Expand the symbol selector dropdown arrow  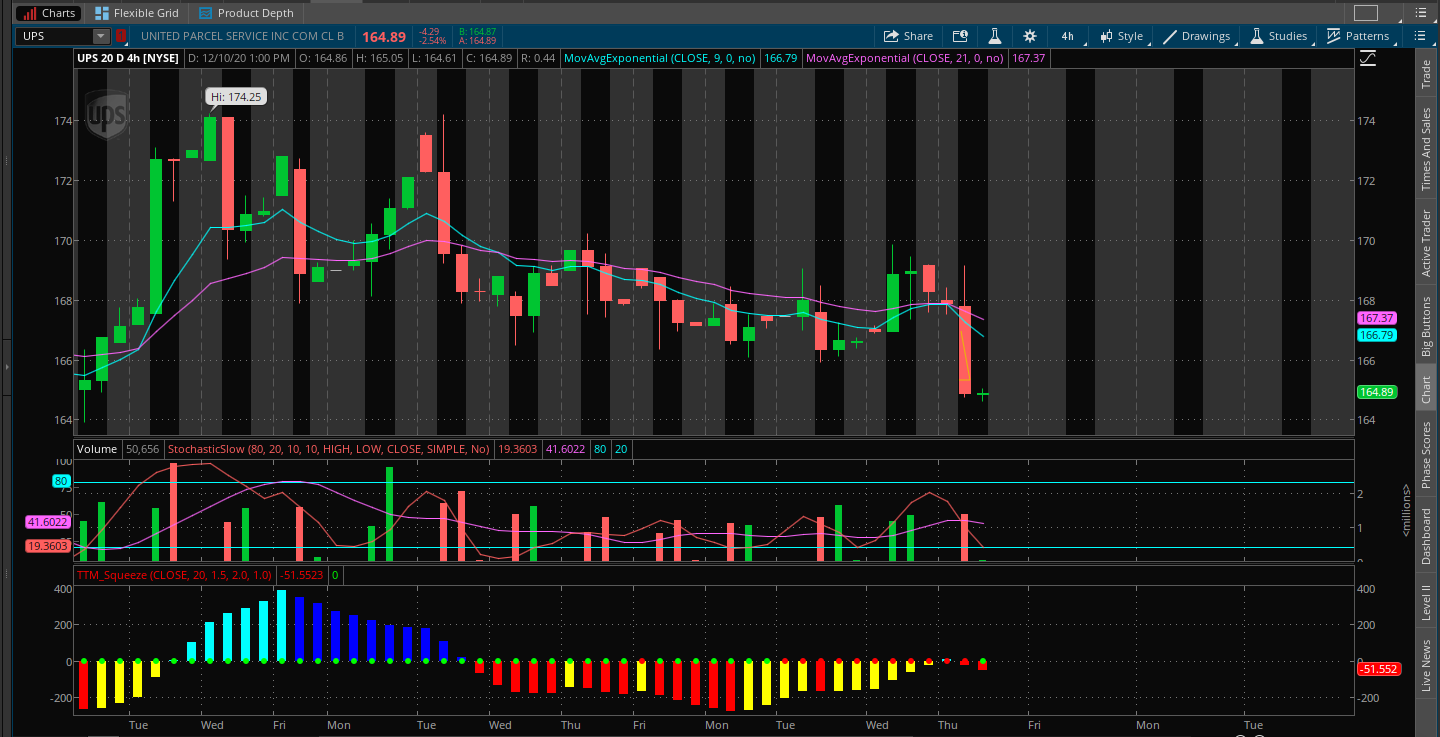(x=101, y=36)
